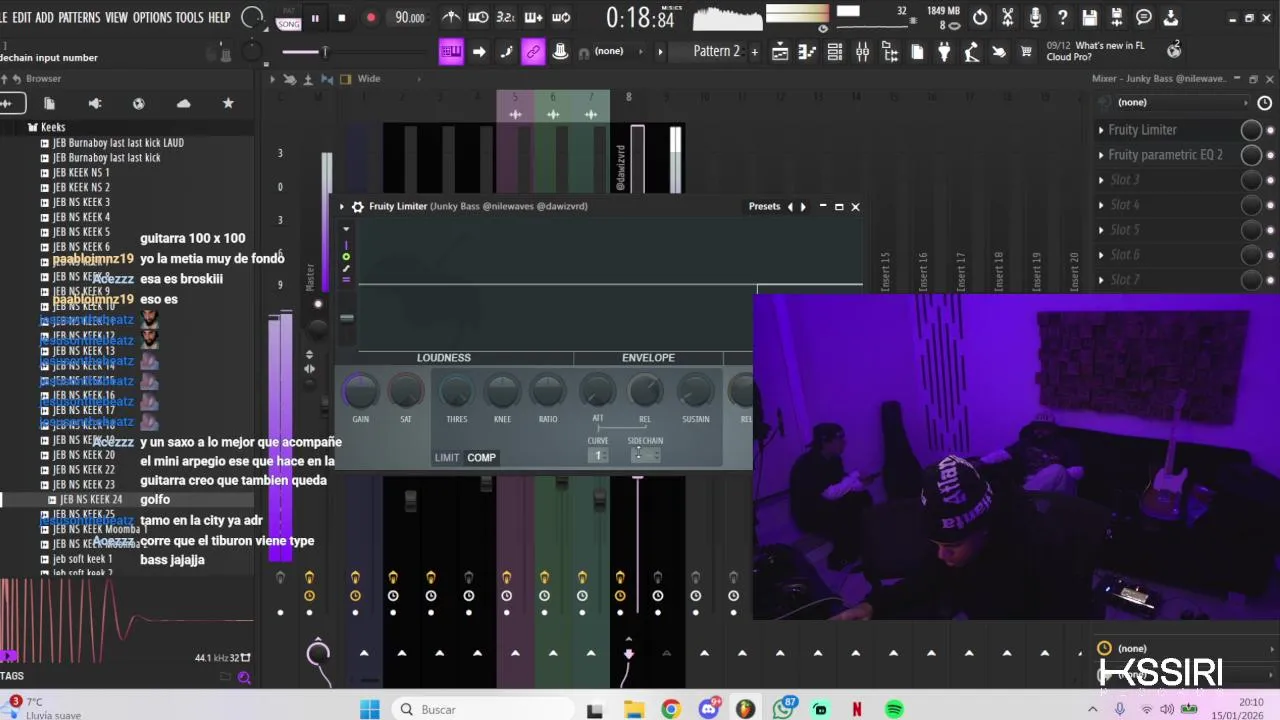Open the audio editor scissors icon
The height and width of the screenshot is (720, 1280).
(1008, 17)
